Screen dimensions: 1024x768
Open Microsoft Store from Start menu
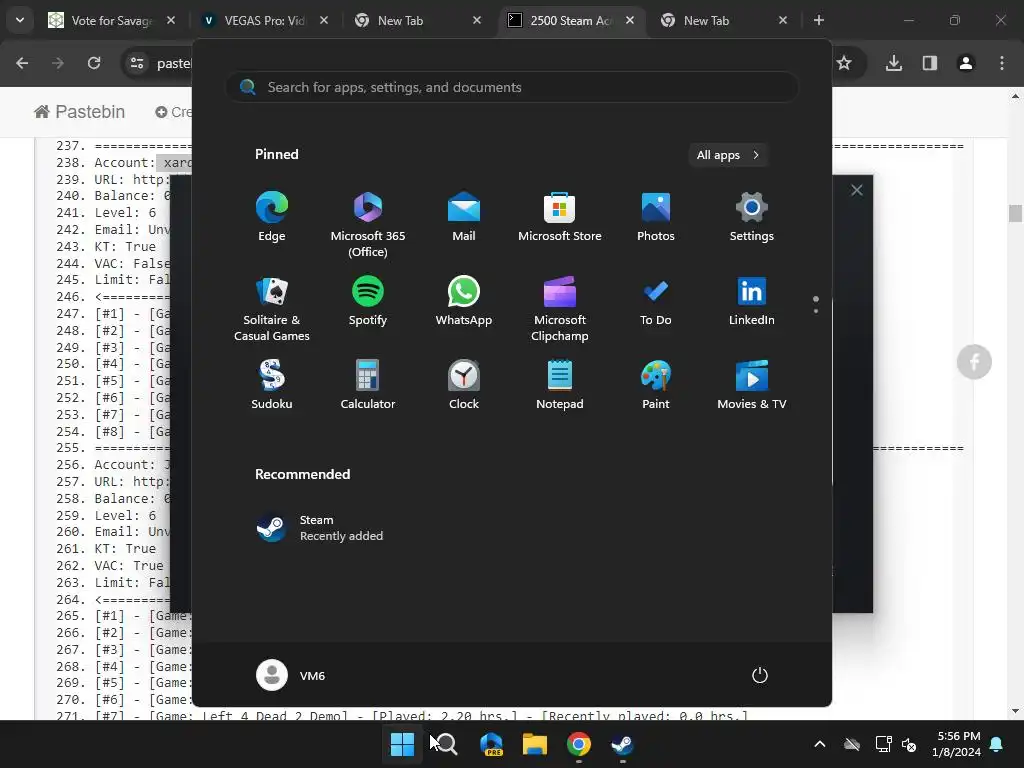pyautogui.click(x=560, y=217)
